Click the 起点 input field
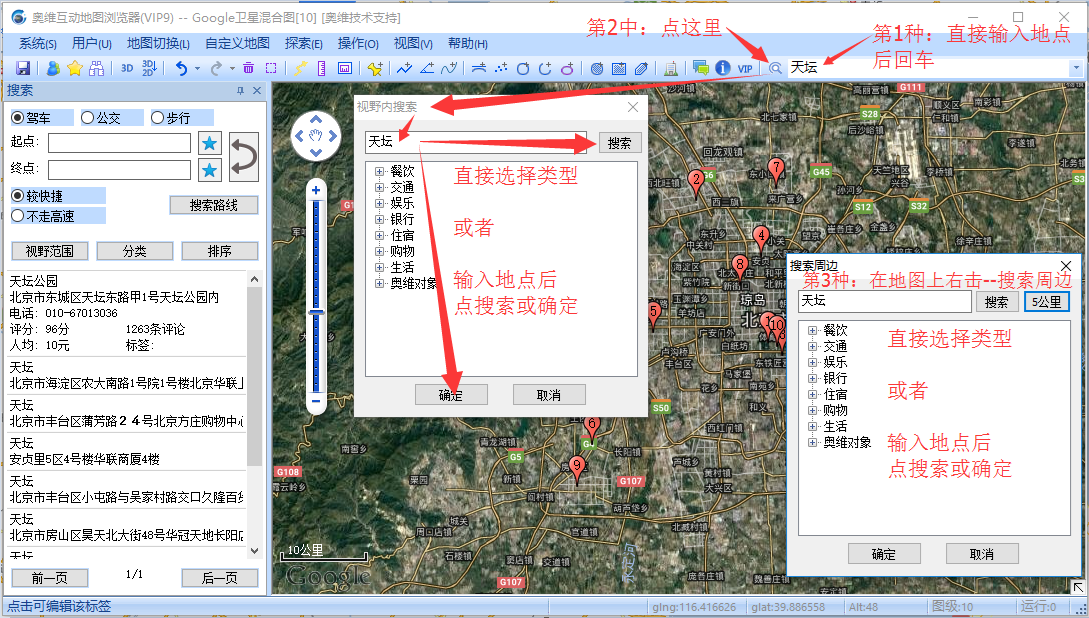The height and width of the screenshot is (618, 1089). pyautogui.click(x=119, y=143)
